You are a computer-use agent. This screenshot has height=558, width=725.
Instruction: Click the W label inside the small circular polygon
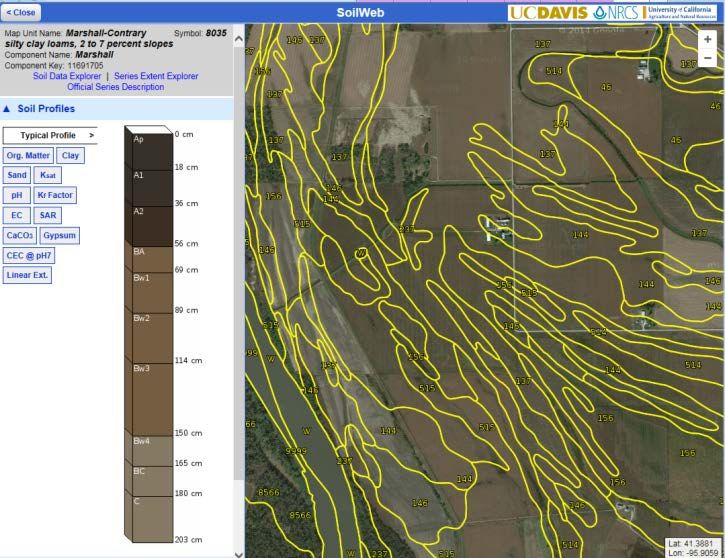click(x=362, y=253)
